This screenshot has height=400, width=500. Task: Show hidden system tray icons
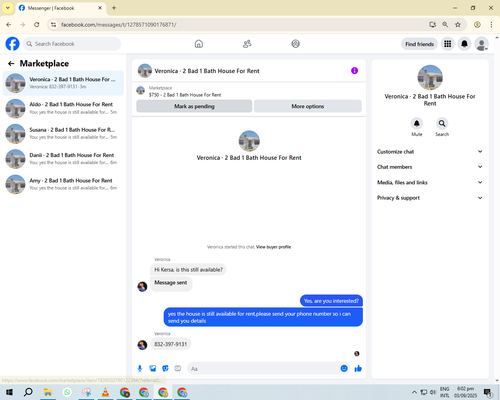click(x=414, y=392)
